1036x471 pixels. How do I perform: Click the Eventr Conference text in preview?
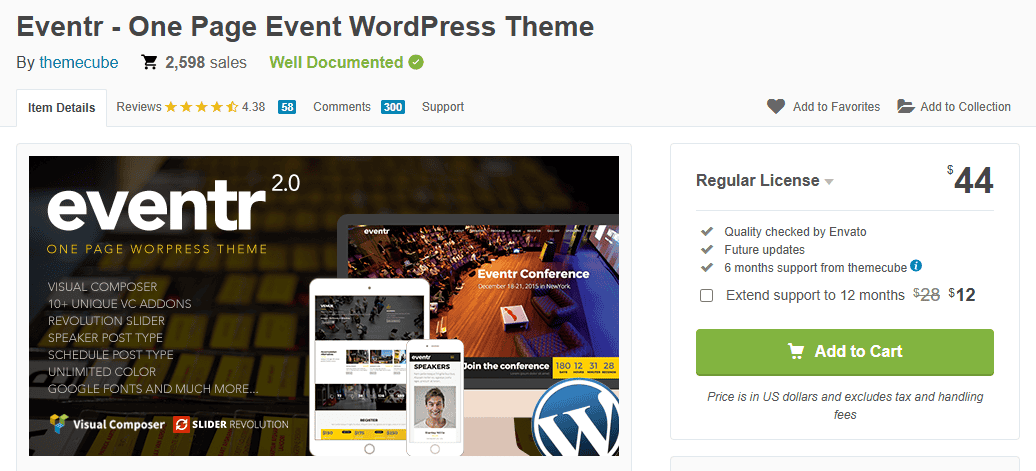(533, 273)
